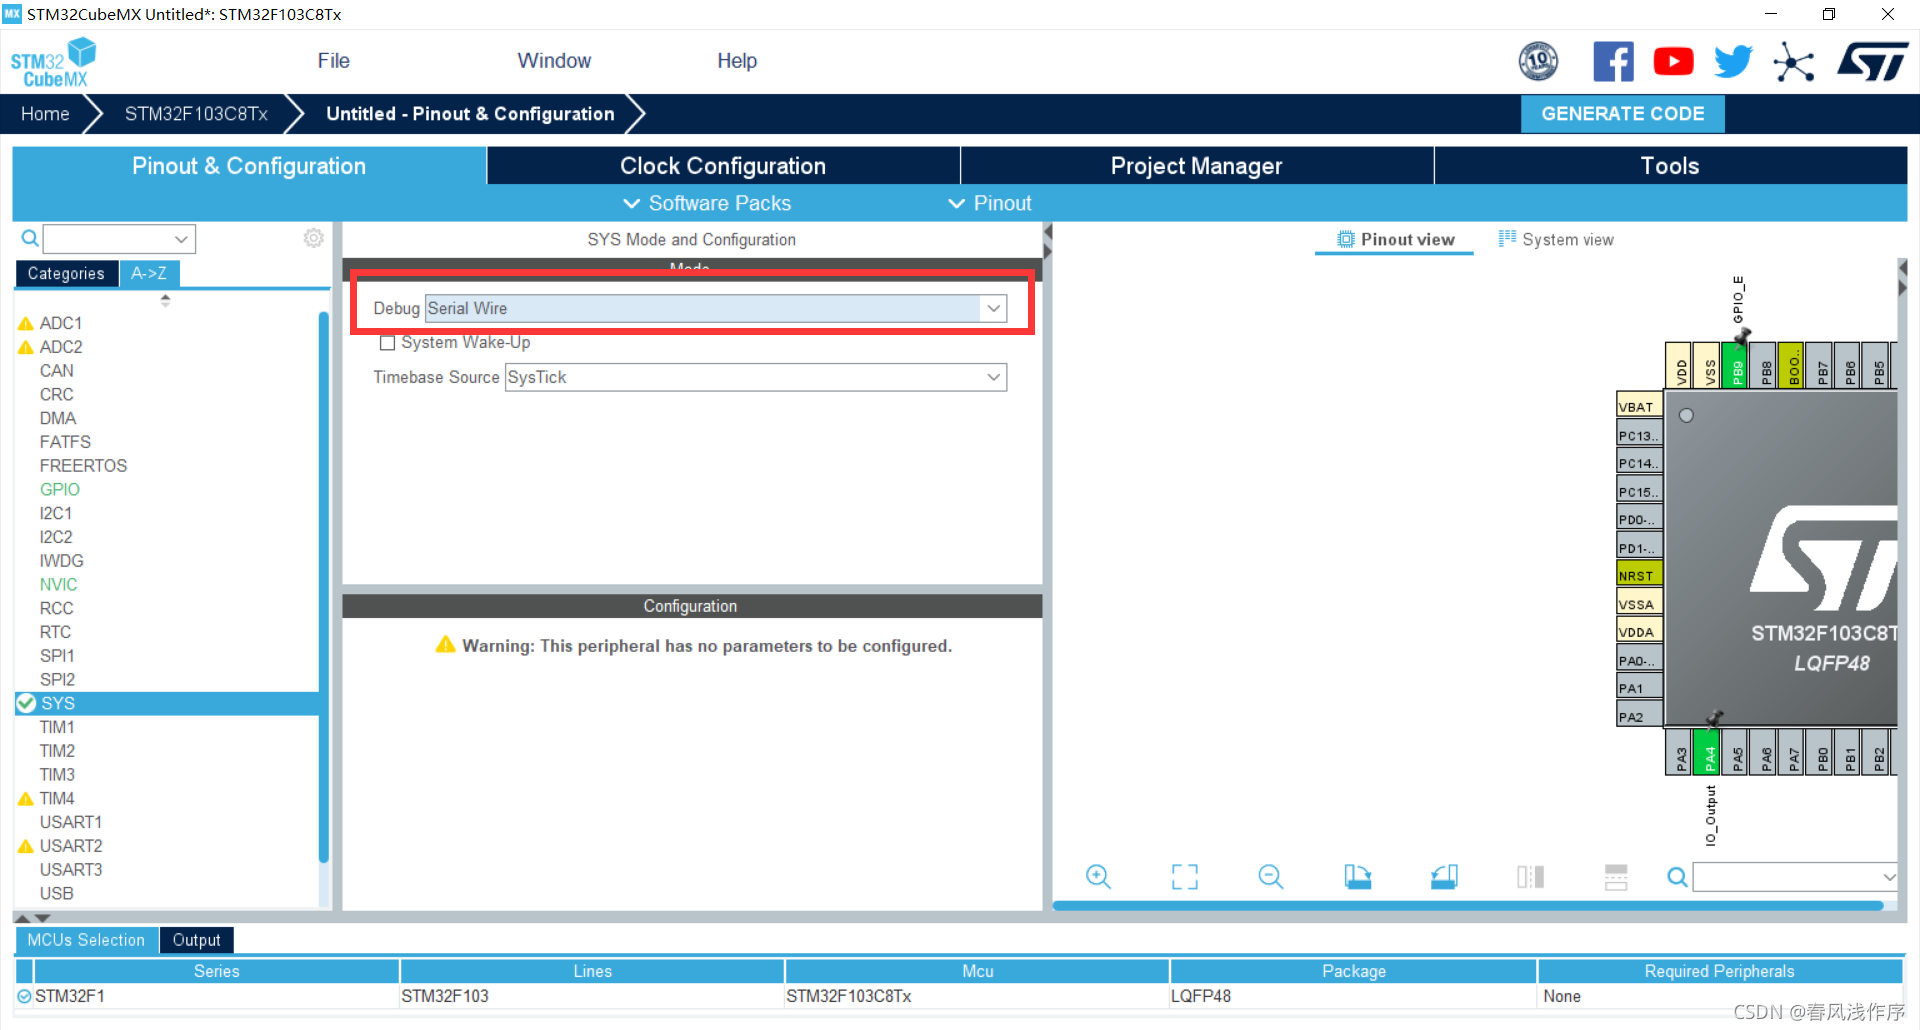This screenshot has width=1920, height=1030.
Task: Open the Output tab
Action: tap(196, 940)
